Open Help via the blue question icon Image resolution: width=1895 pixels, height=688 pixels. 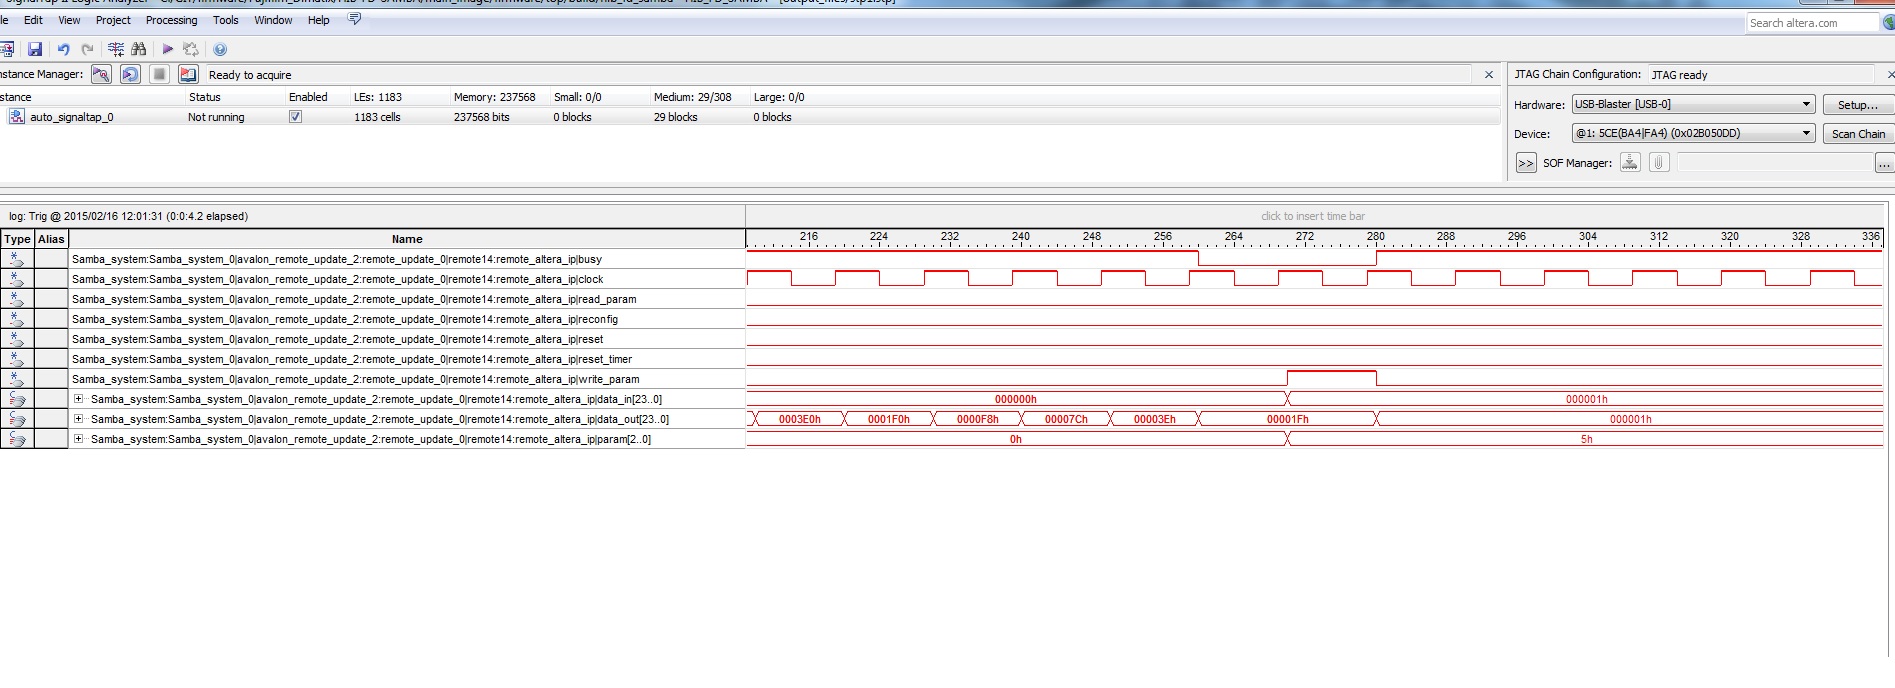tap(220, 49)
